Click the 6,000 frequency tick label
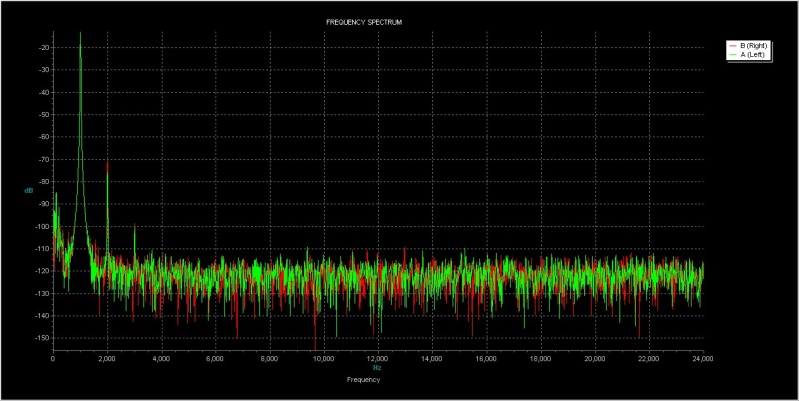The height and width of the screenshot is (401, 799). (x=216, y=358)
